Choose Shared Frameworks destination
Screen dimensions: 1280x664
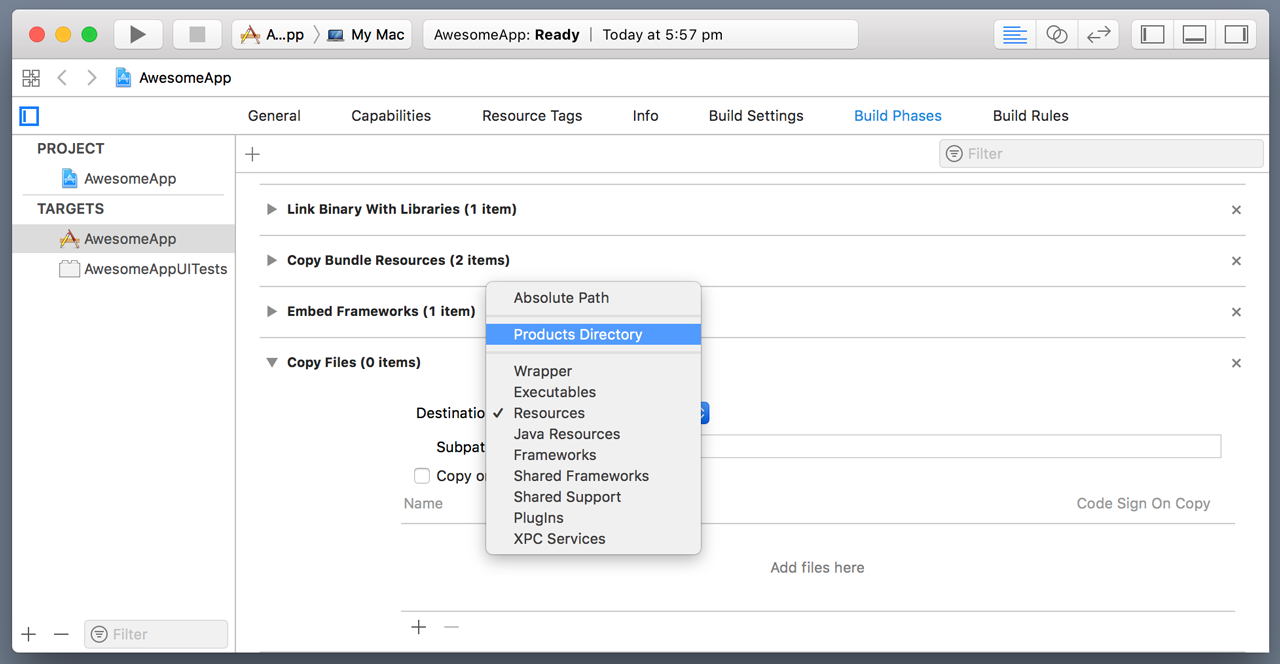point(593,476)
